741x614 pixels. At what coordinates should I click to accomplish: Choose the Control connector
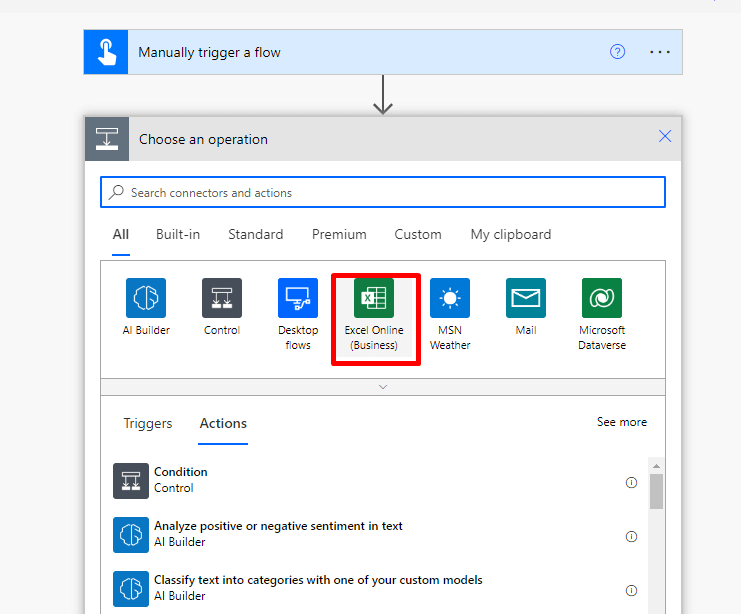tap(222, 307)
